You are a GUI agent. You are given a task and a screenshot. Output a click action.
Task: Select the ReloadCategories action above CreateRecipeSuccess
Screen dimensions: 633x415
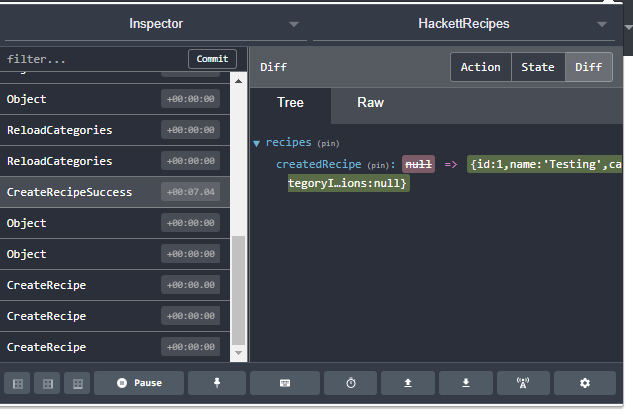pos(115,161)
